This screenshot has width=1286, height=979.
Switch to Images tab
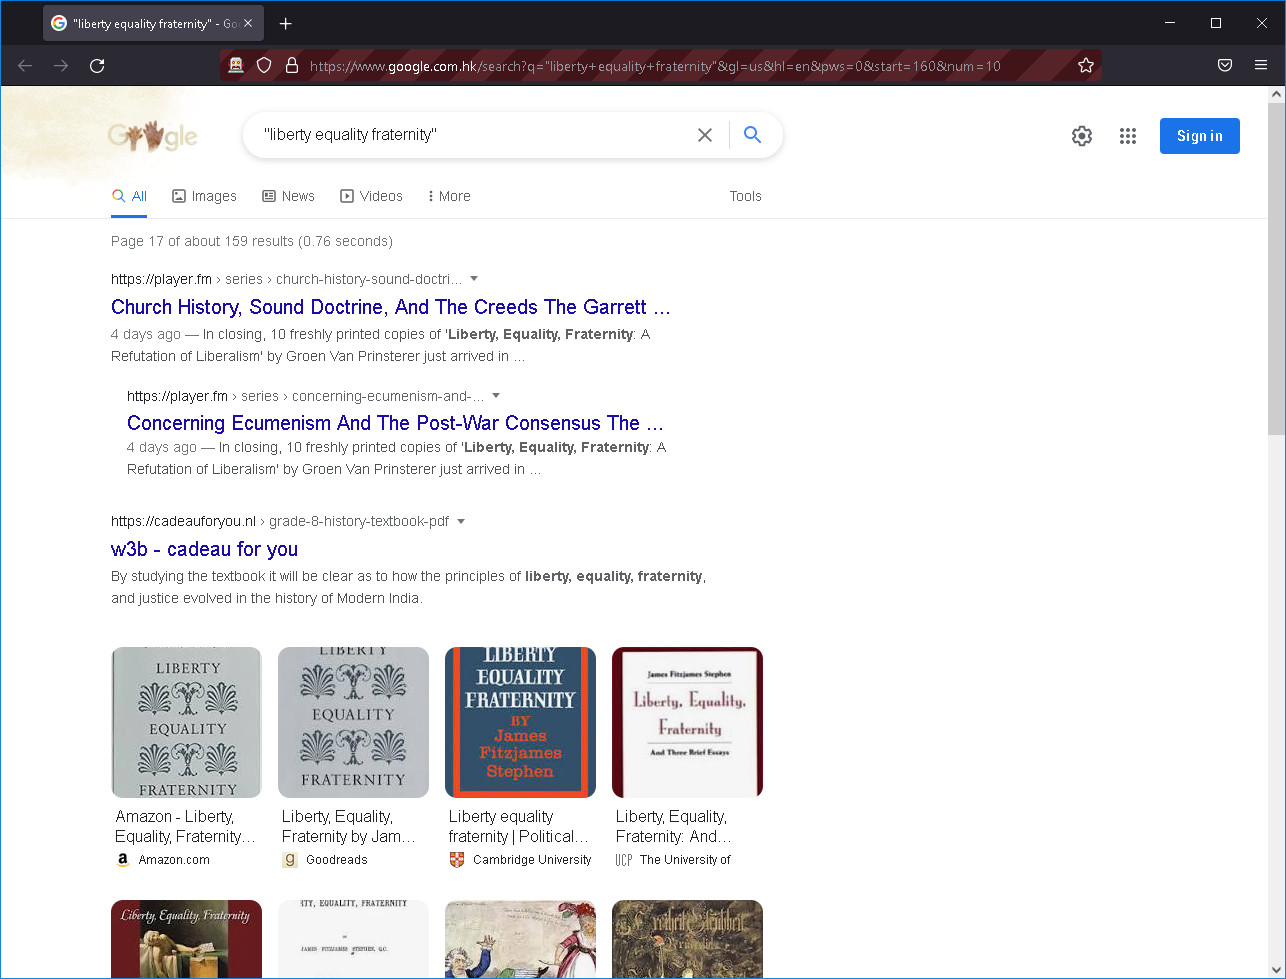coord(204,196)
